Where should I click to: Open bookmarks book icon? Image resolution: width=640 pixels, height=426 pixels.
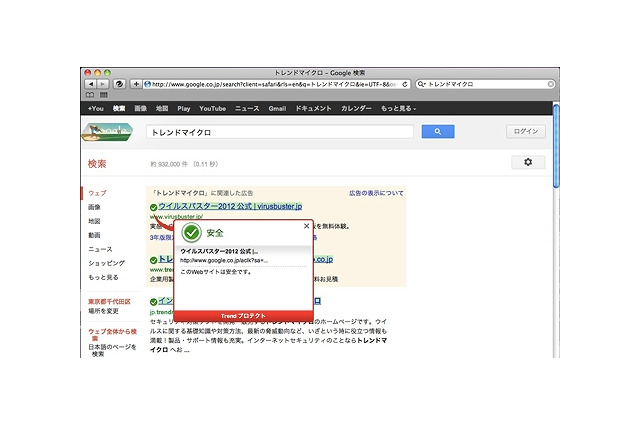coord(90,95)
